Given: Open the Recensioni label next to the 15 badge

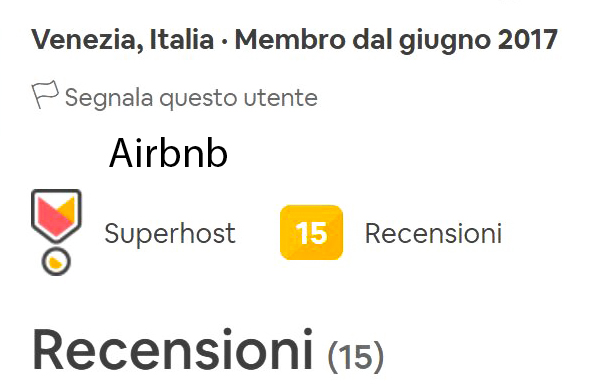Looking at the screenshot, I should 433,233.
